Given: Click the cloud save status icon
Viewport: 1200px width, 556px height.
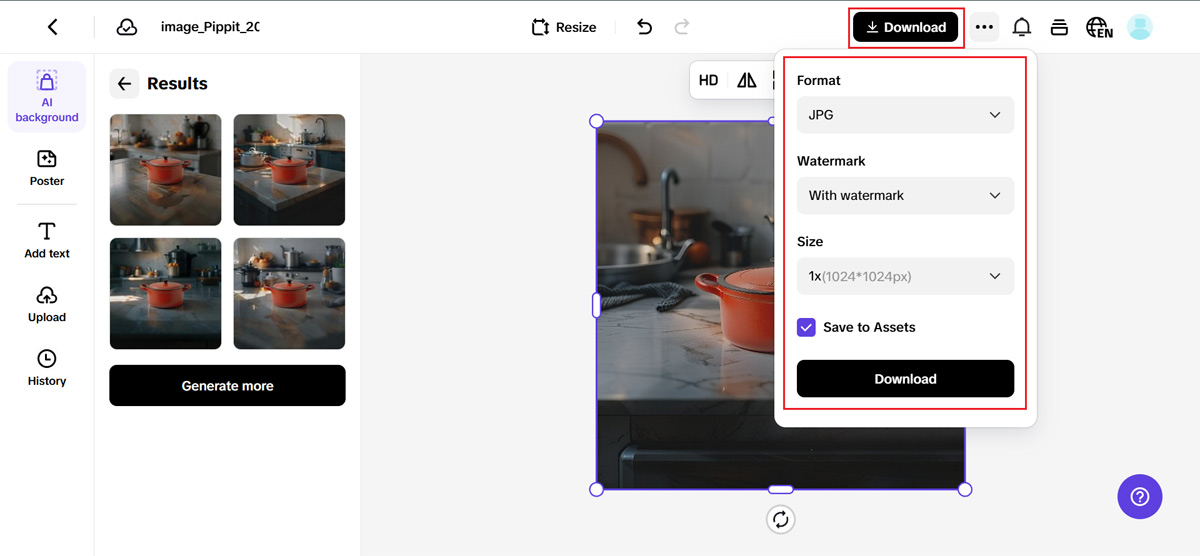Looking at the screenshot, I should pyautogui.click(x=127, y=27).
